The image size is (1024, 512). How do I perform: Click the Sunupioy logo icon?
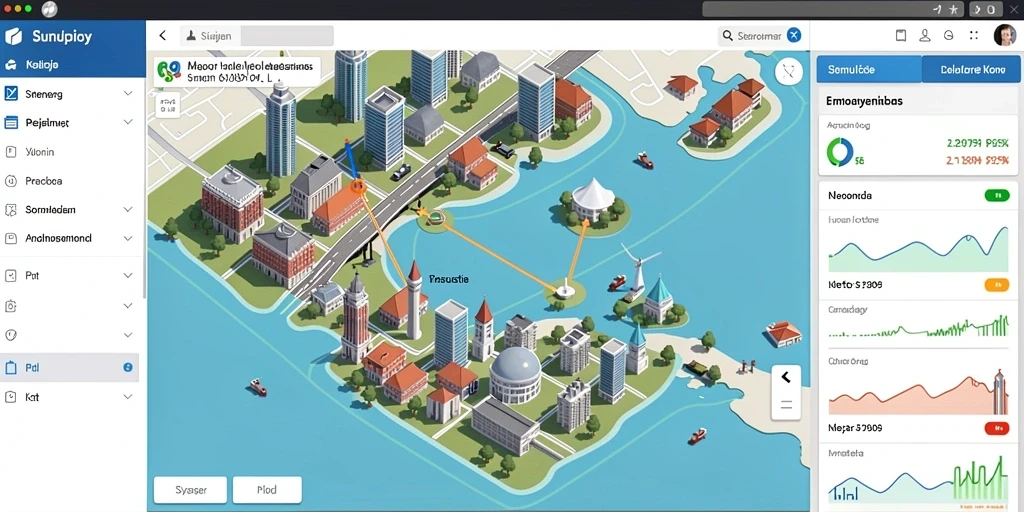pyautogui.click(x=13, y=37)
